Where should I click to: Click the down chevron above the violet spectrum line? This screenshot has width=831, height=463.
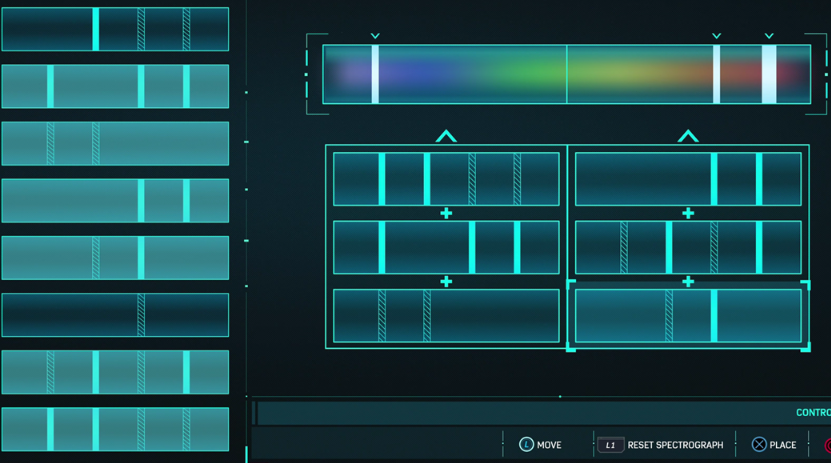[x=375, y=36]
